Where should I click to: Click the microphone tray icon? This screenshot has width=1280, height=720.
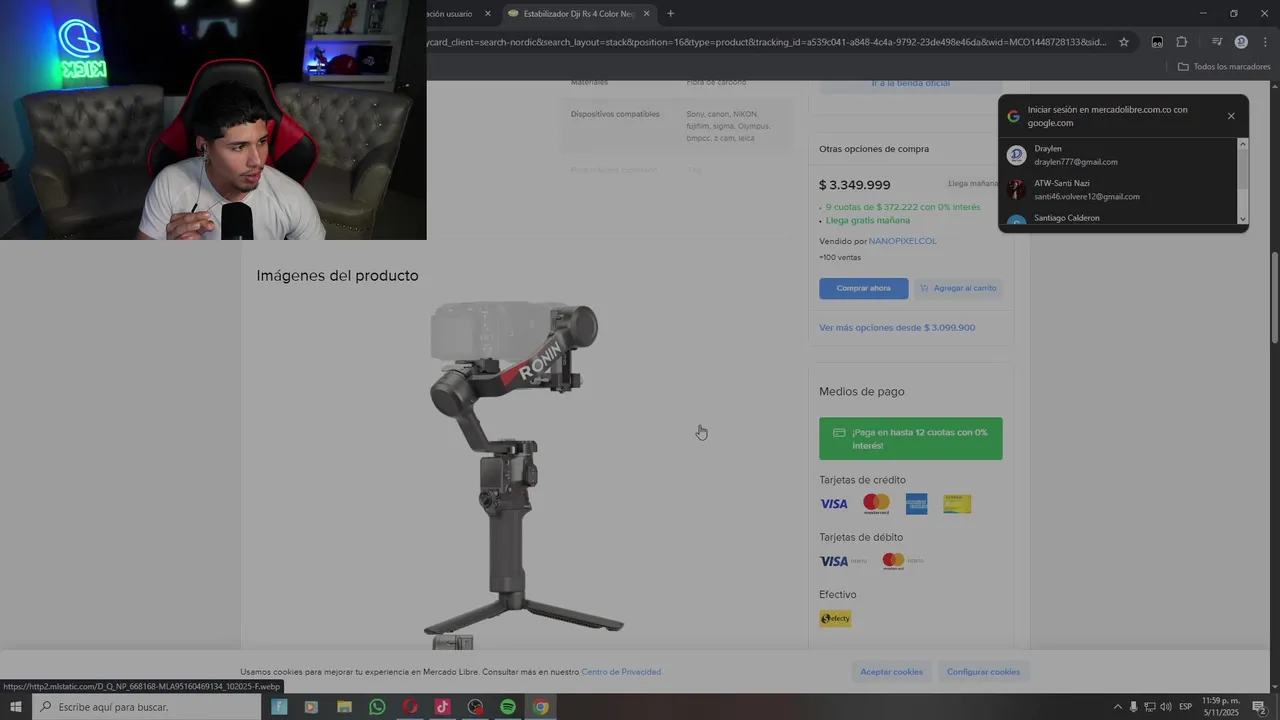[x=1134, y=707]
